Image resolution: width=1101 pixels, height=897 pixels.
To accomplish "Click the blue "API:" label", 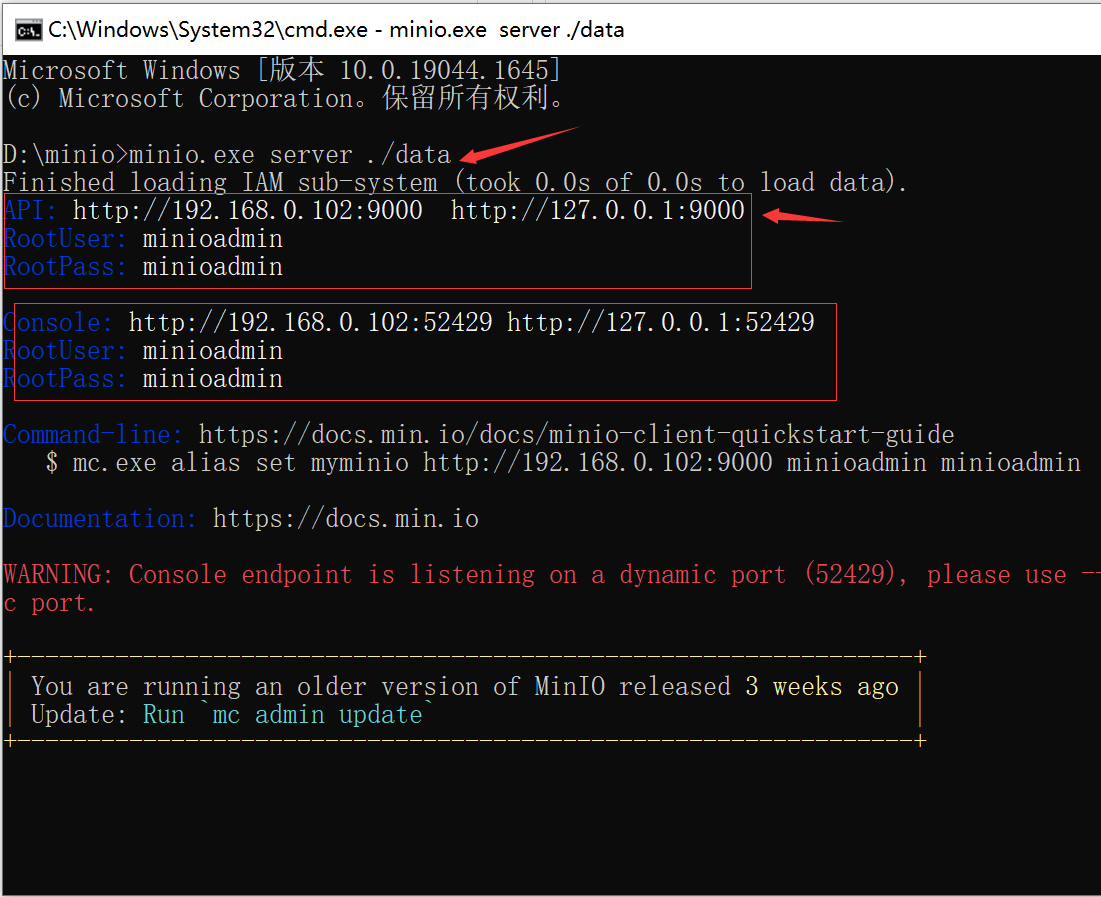I will 31,211.
